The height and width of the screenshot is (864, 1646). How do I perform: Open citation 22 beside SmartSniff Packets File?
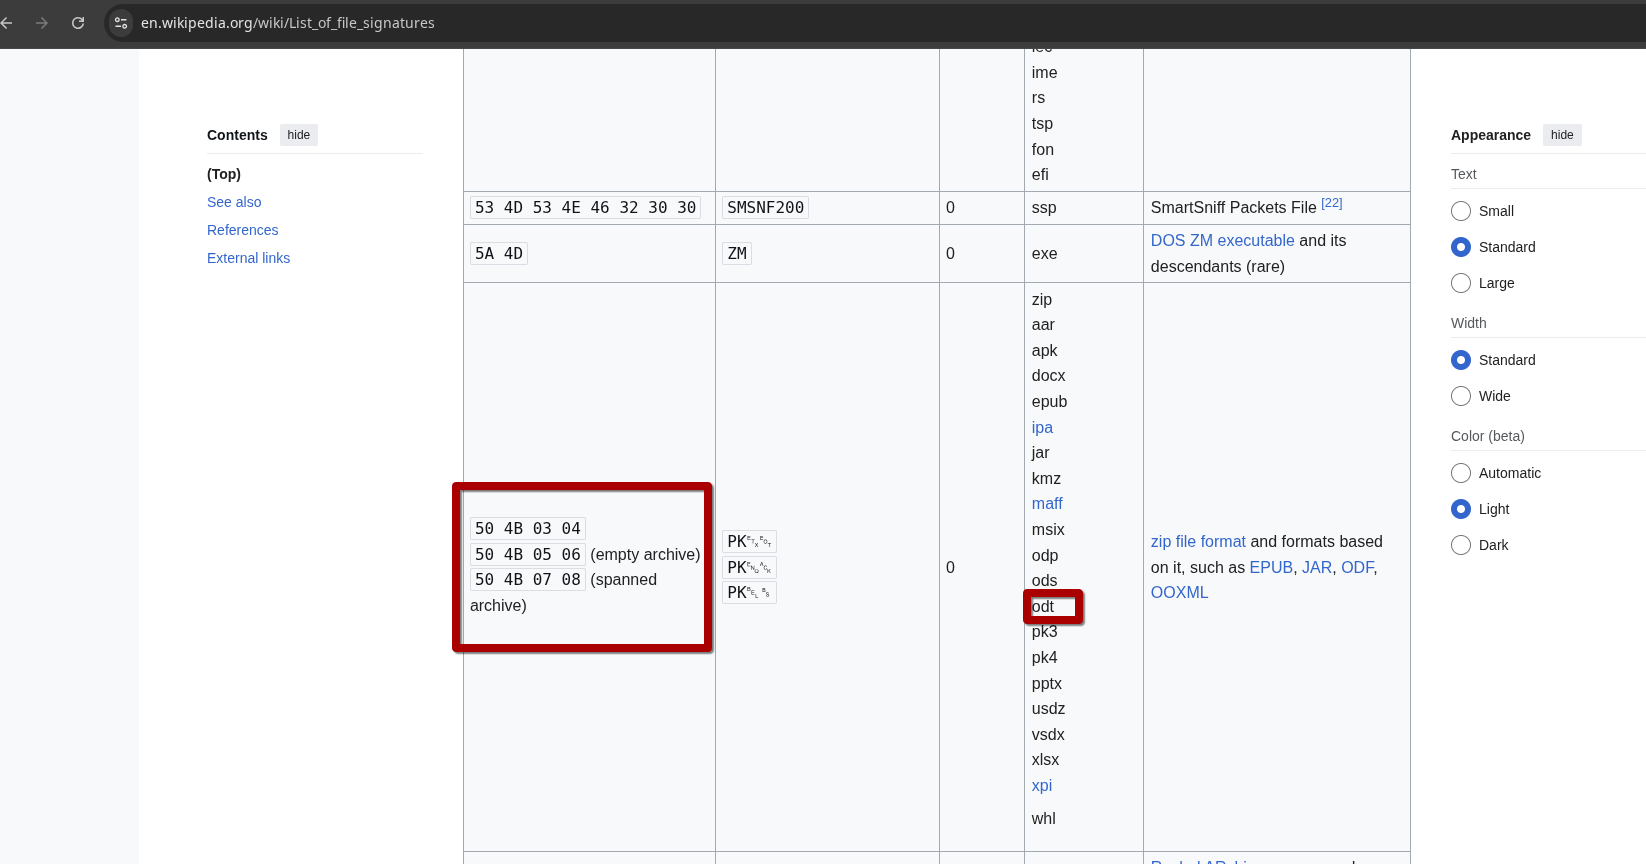(x=1331, y=203)
